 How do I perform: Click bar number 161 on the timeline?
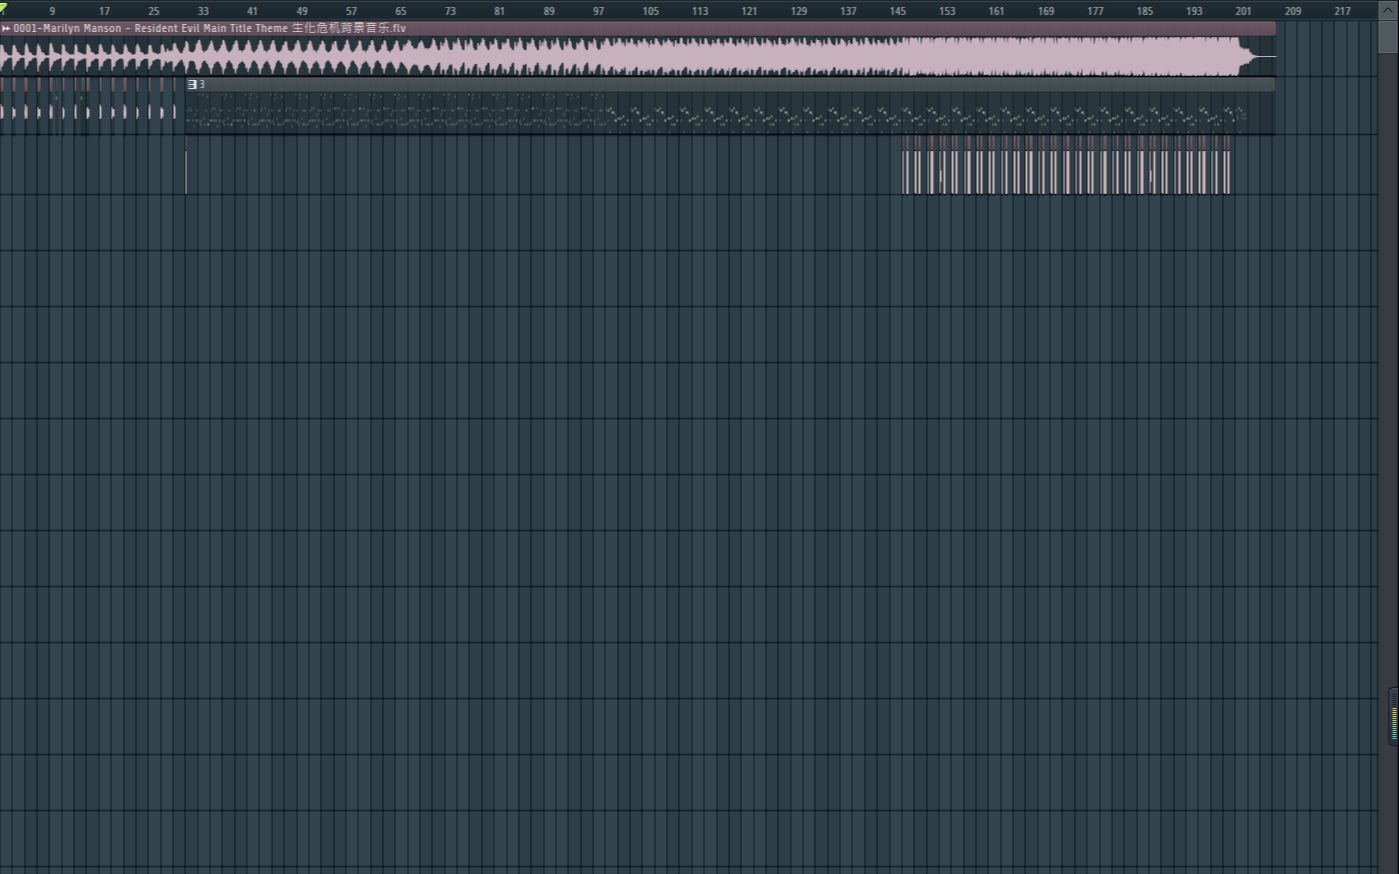[996, 11]
